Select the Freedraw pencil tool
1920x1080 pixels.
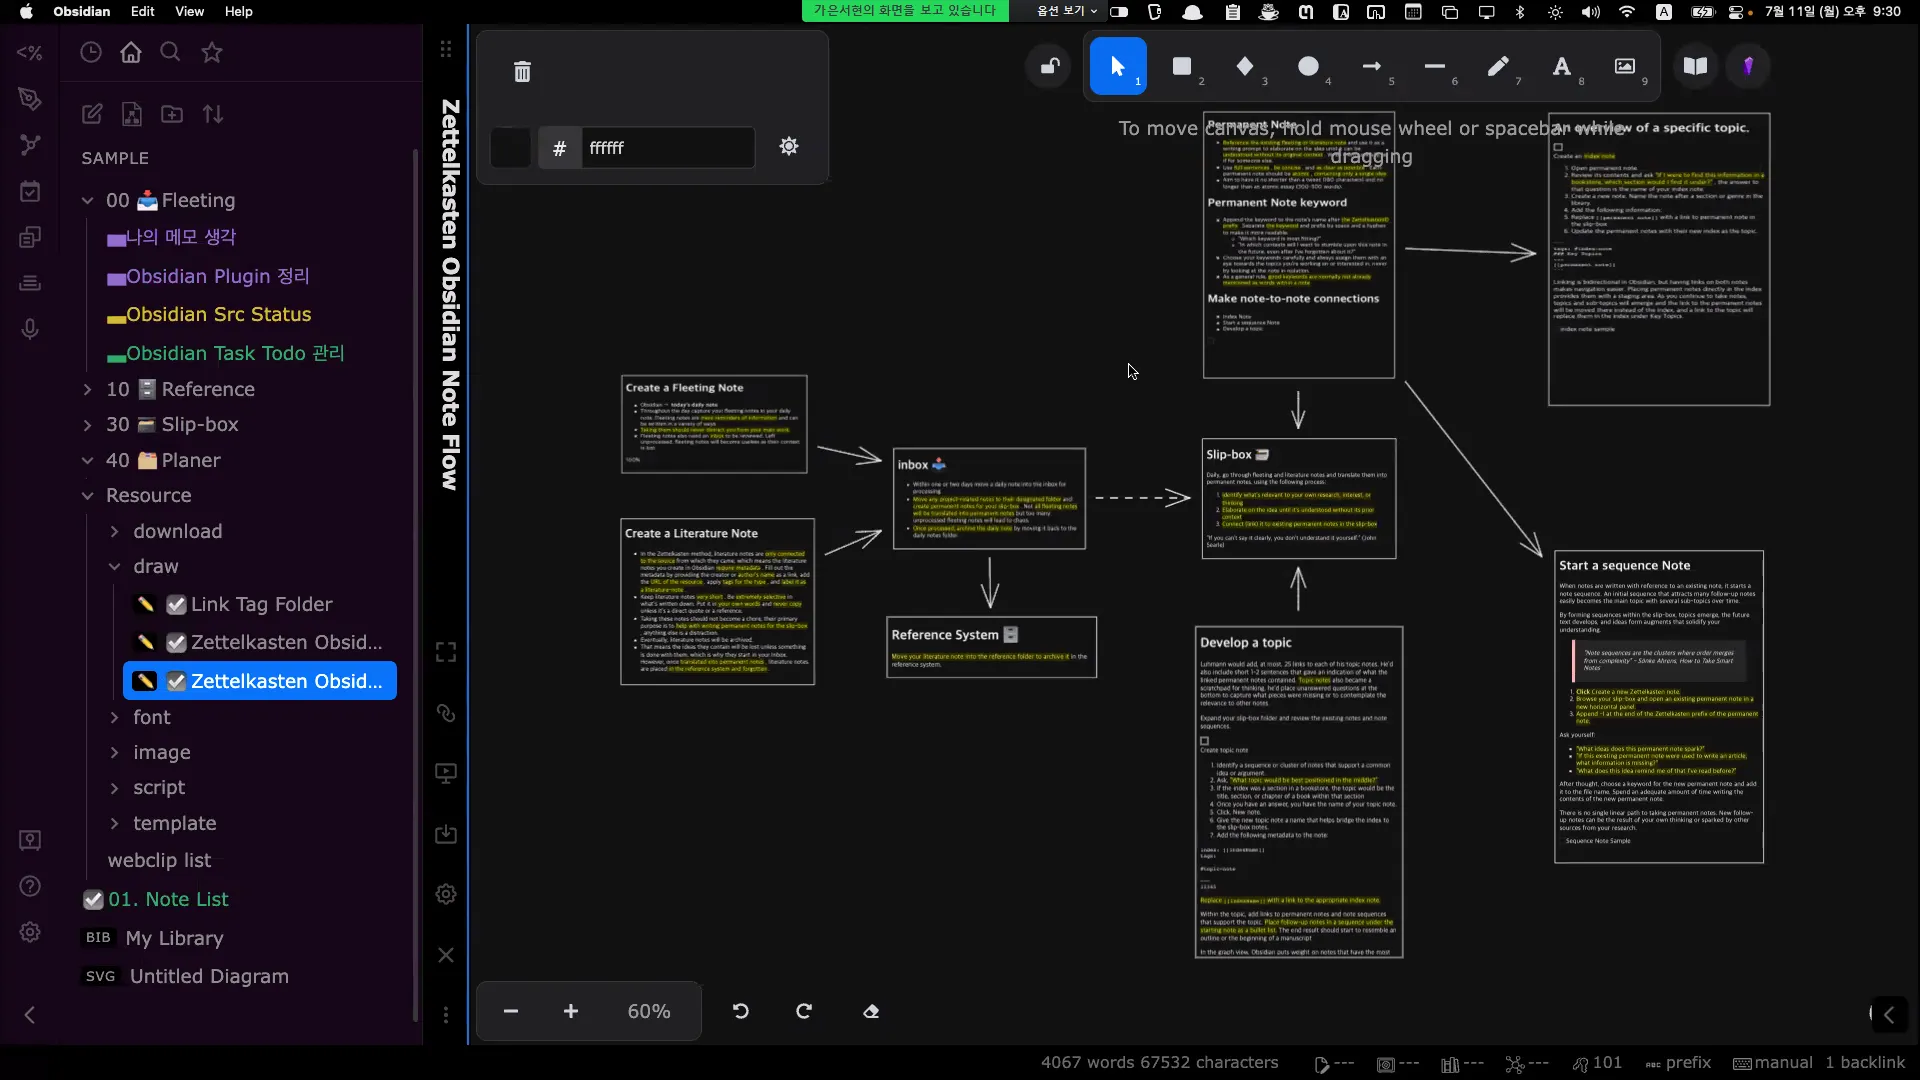point(1497,66)
